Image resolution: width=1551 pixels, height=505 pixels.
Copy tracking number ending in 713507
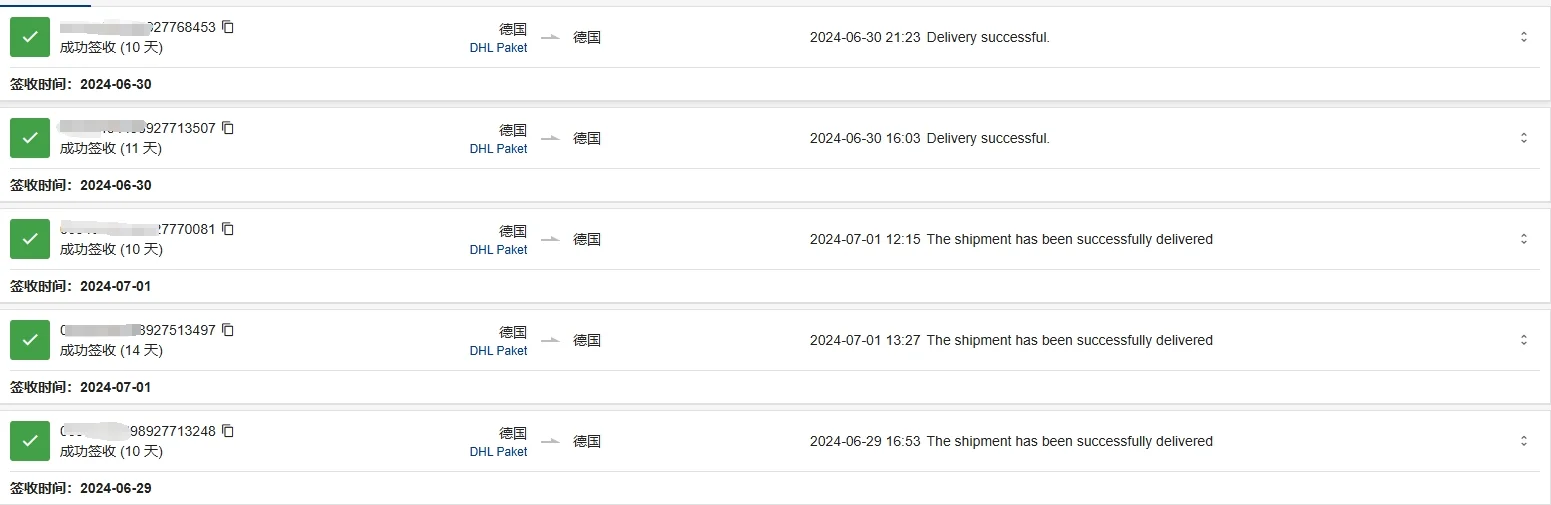pyautogui.click(x=228, y=128)
